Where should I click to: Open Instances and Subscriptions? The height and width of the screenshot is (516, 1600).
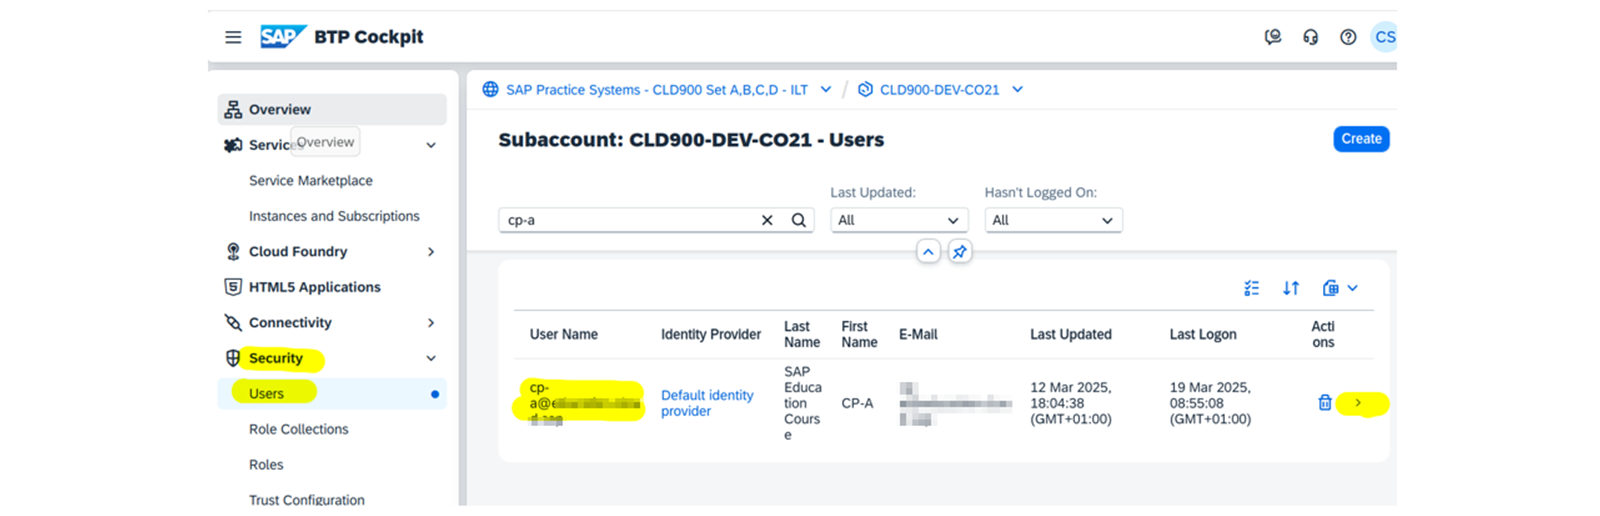(334, 216)
